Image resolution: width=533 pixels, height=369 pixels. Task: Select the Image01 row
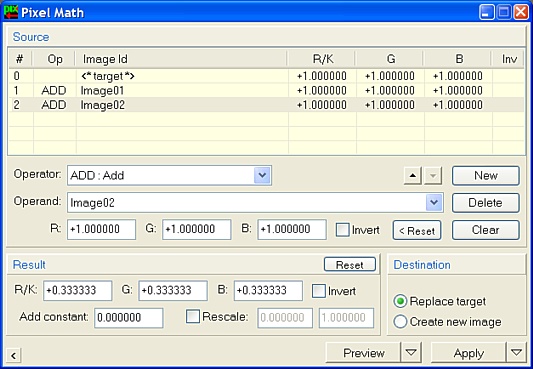[x=266, y=90]
